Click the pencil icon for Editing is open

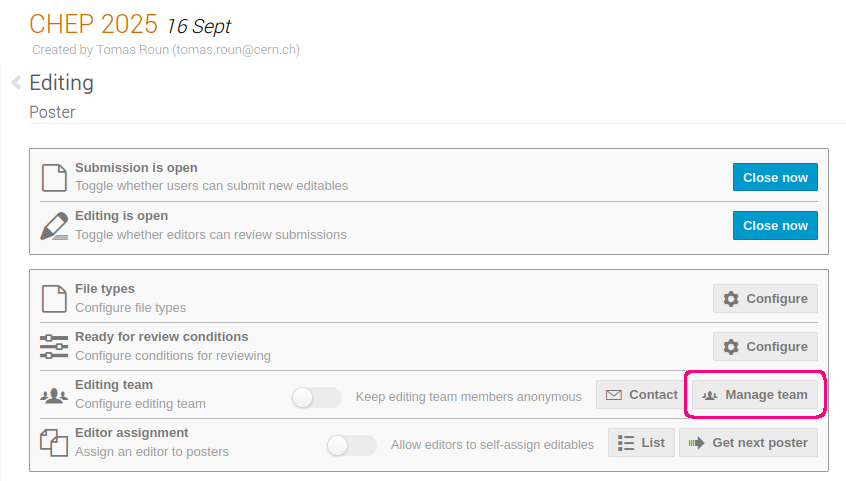[54, 226]
